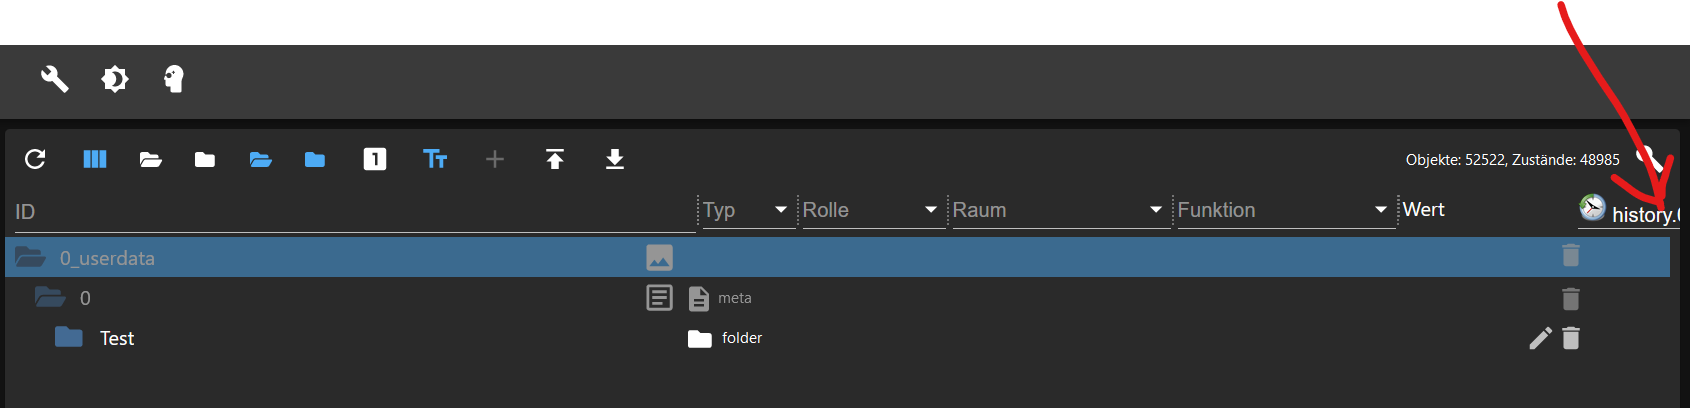Upload objects from JSON file
Viewport: 1690px width, 408px height.
[555, 159]
